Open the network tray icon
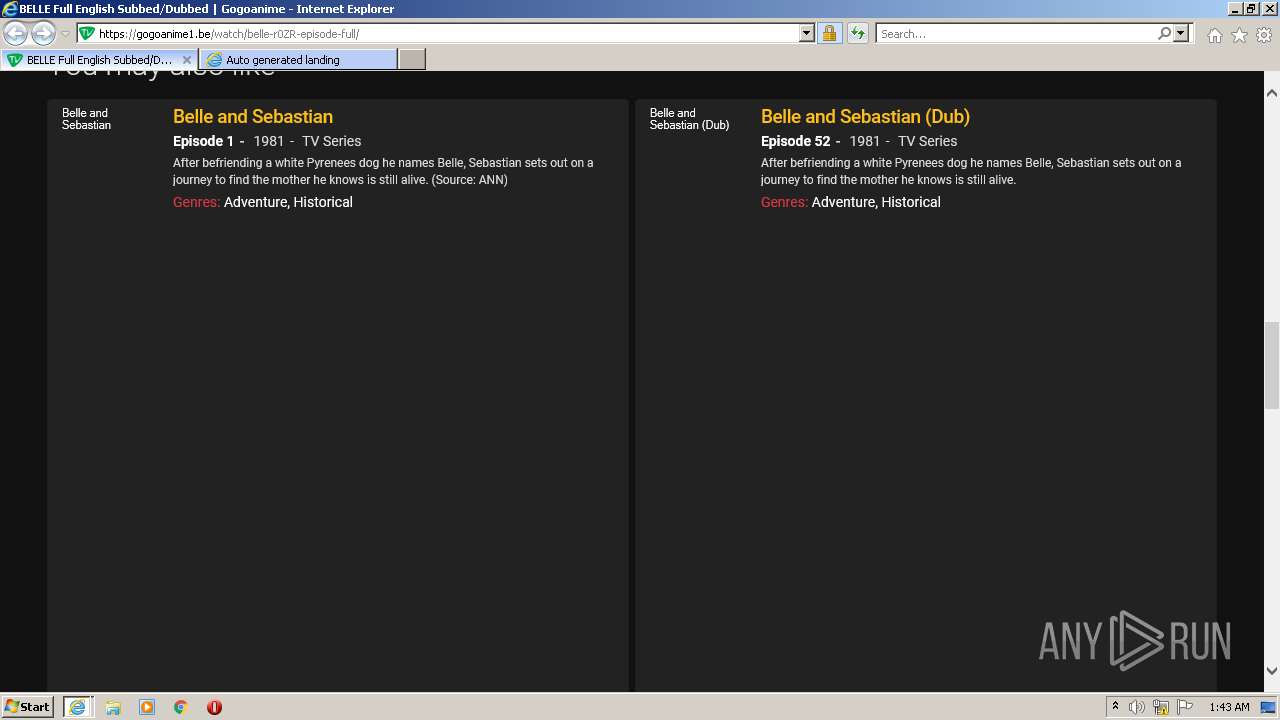Viewport: 1280px width, 720px height. (1161, 707)
